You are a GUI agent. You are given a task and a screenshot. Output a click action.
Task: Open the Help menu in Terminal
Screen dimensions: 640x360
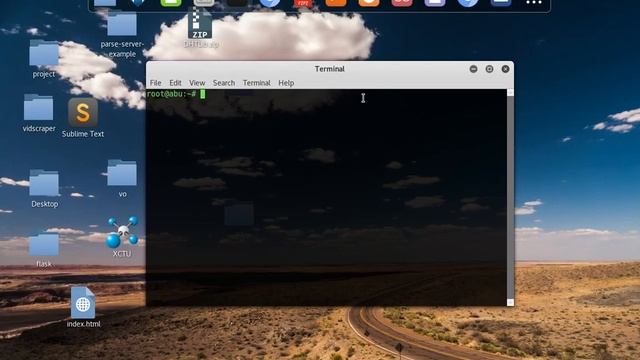(286, 83)
